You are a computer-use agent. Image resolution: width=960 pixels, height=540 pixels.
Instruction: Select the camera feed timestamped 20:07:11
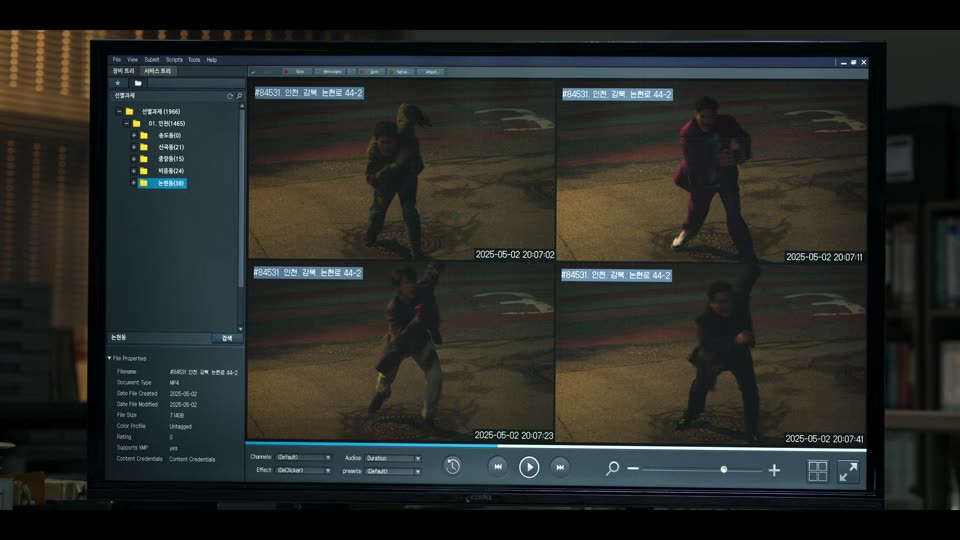(711, 171)
